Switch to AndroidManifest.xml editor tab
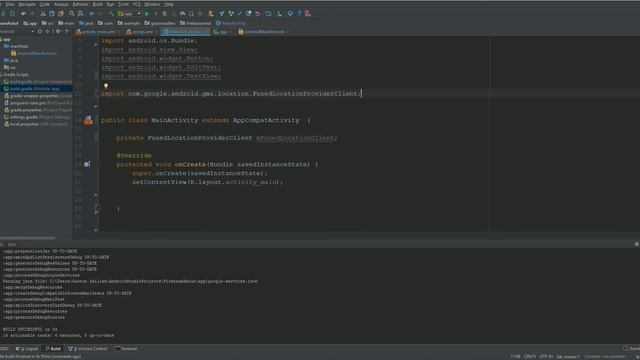Viewport: 640px width, 360px height. [x=262, y=32]
